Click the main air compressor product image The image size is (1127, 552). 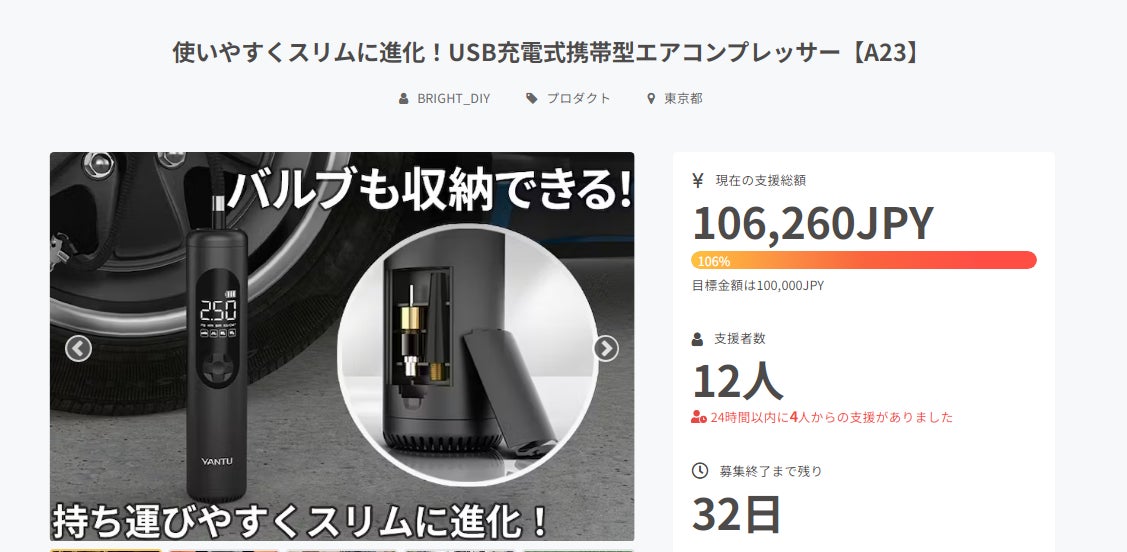(342, 346)
